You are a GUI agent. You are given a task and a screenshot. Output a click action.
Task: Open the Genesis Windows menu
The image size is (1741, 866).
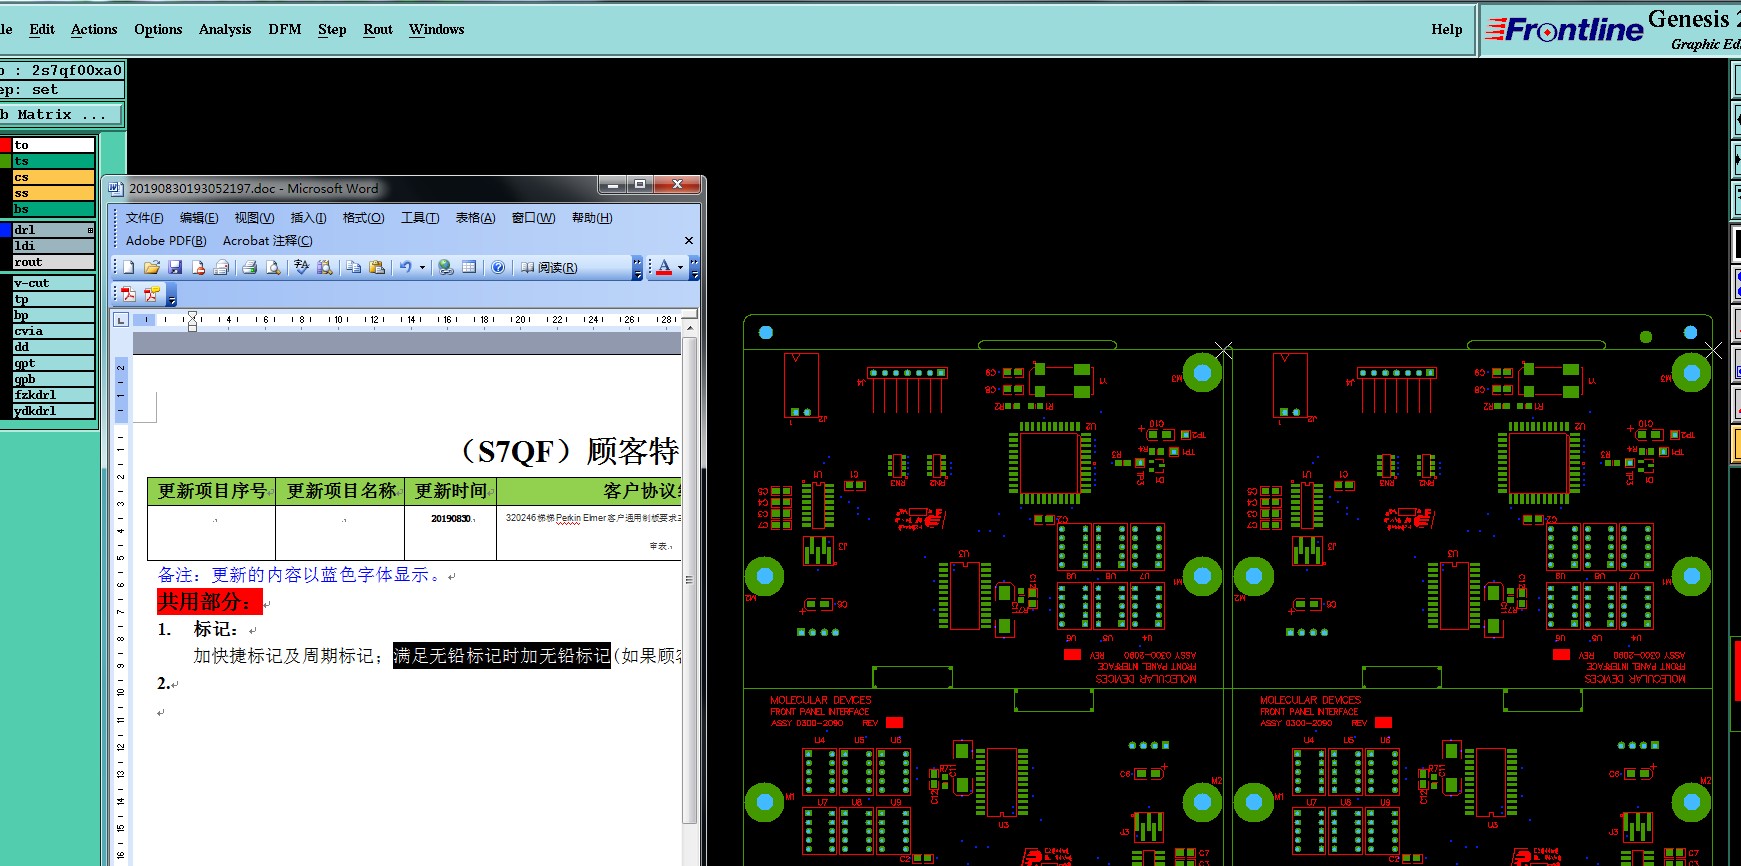pyautogui.click(x=437, y=29)
